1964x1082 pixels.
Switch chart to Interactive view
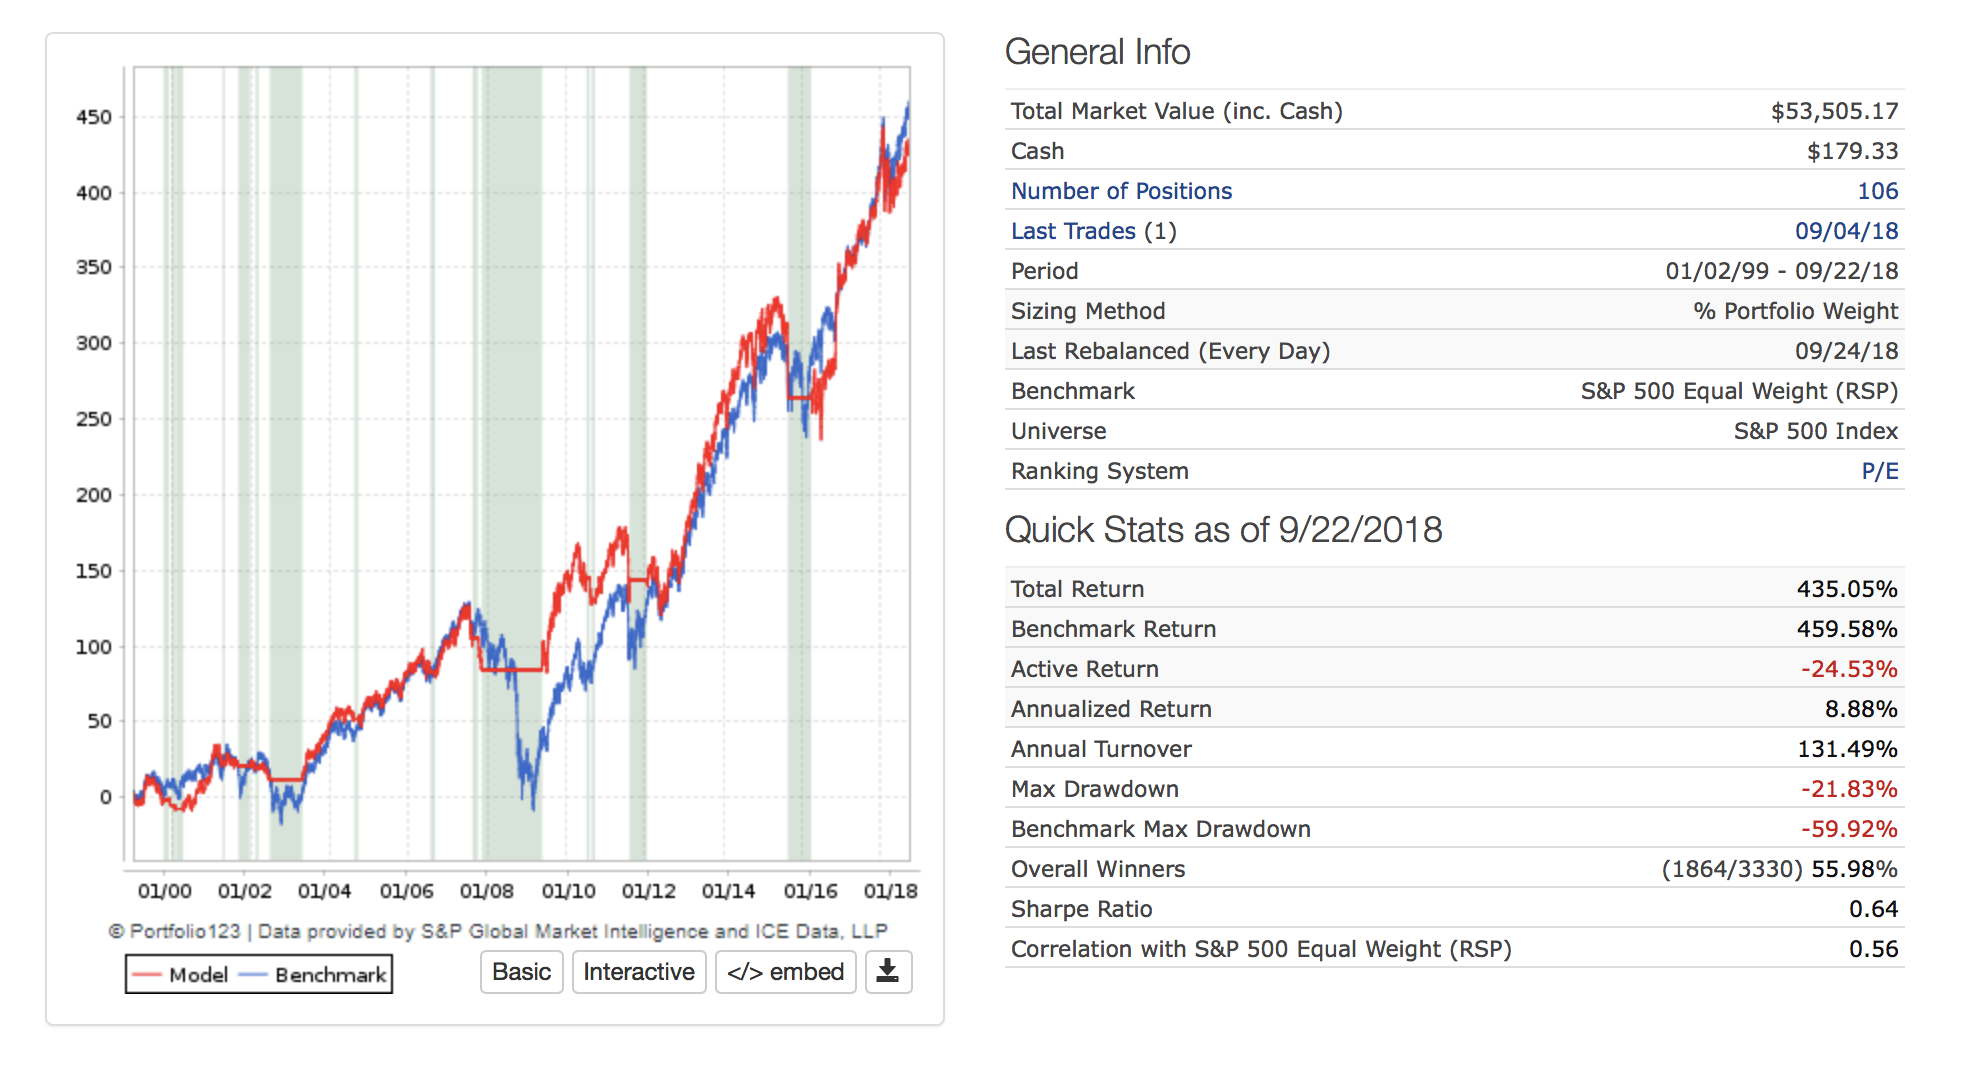click(638, 972)
